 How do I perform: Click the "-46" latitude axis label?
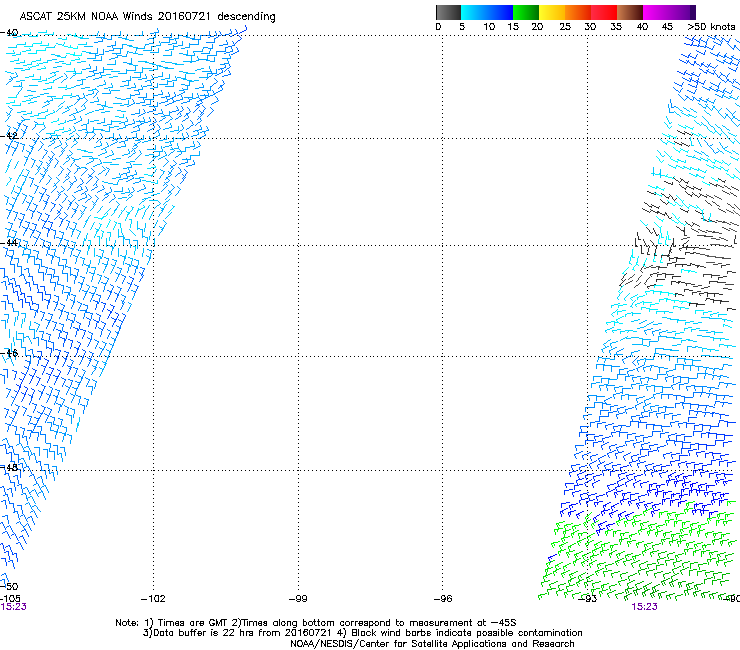pos(9,353)
